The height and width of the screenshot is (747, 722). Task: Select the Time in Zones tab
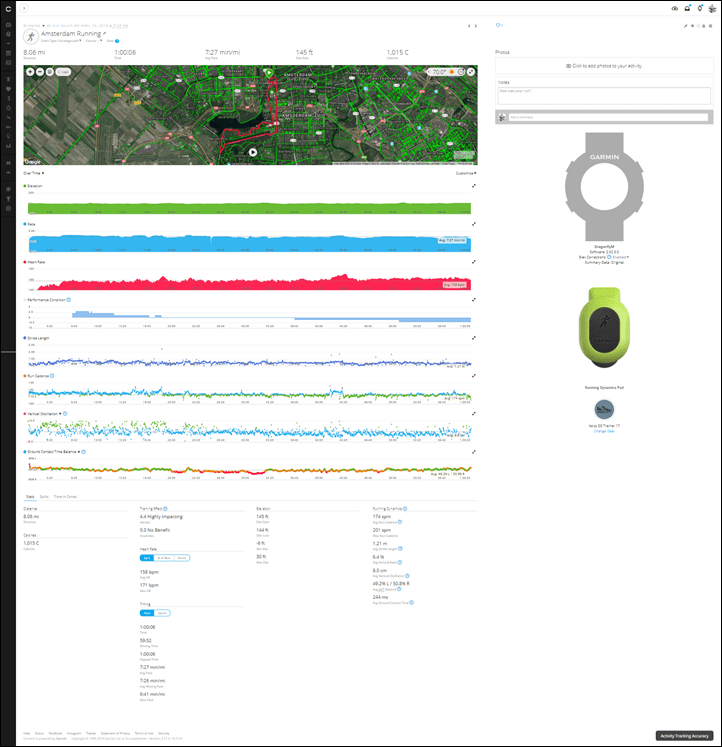tap(65, 497)
